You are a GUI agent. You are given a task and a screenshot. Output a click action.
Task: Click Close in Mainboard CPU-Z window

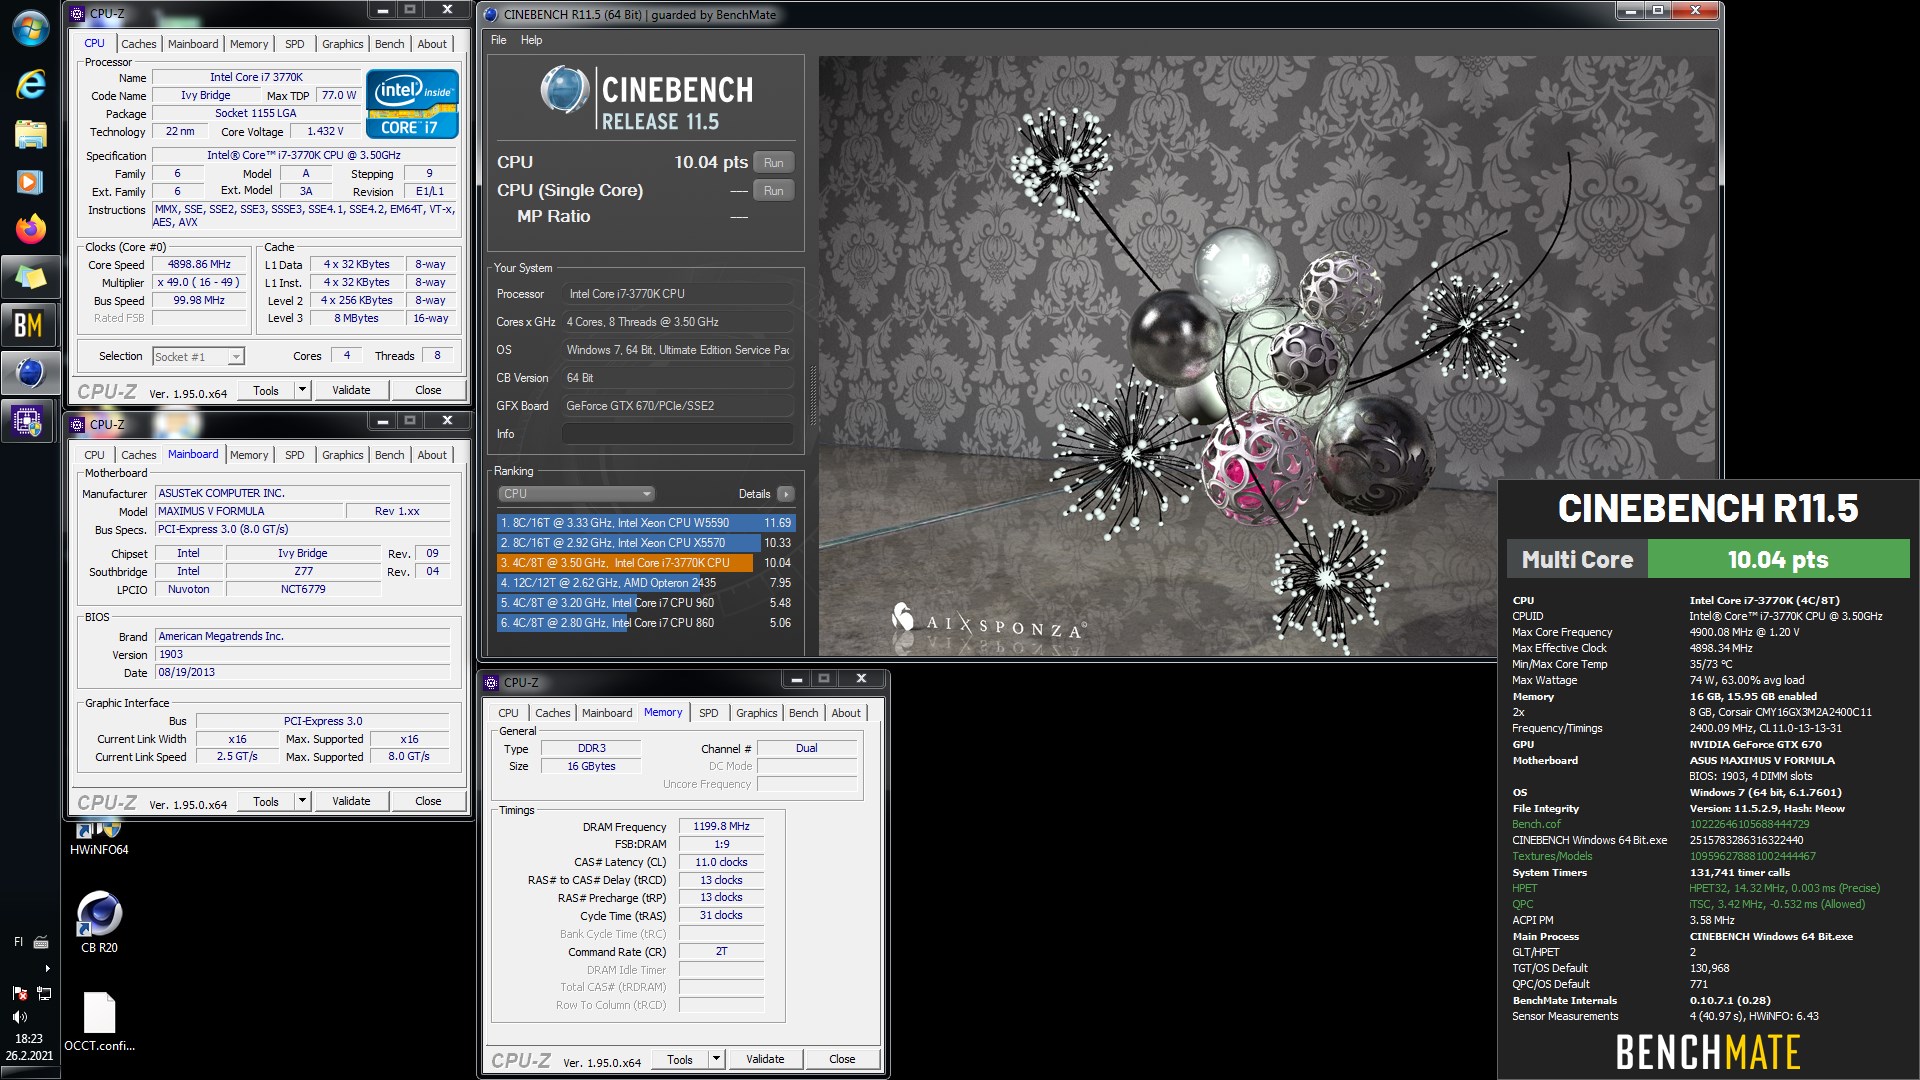click(428, 801)
